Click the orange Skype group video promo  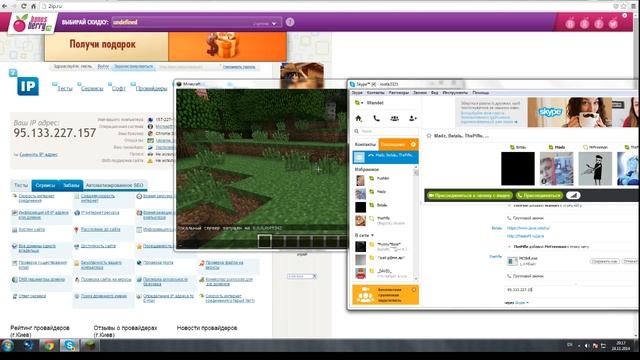click(385, 295)
